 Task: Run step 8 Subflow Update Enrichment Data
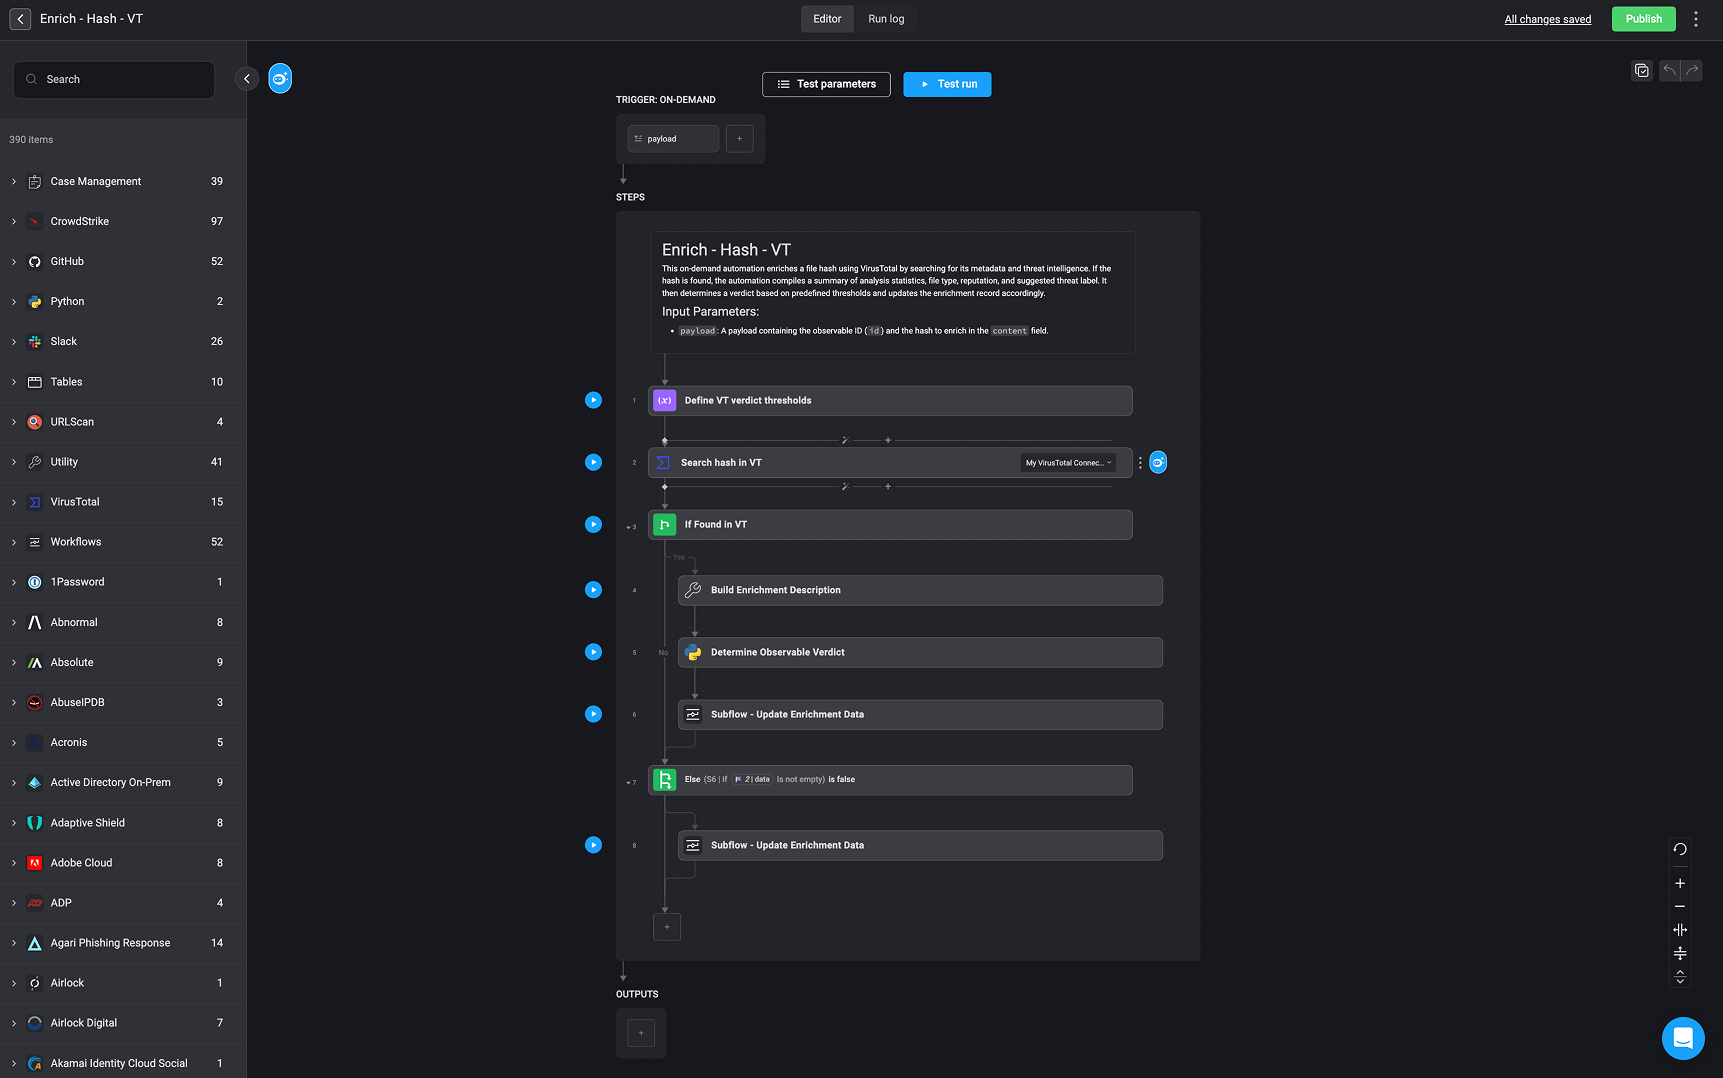click(x=594, y=845)
